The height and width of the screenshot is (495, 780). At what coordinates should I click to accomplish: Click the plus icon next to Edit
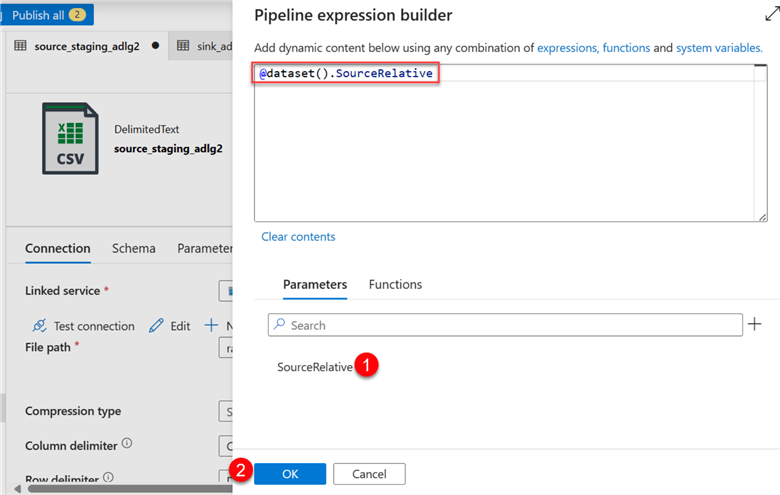coord(211,326)
